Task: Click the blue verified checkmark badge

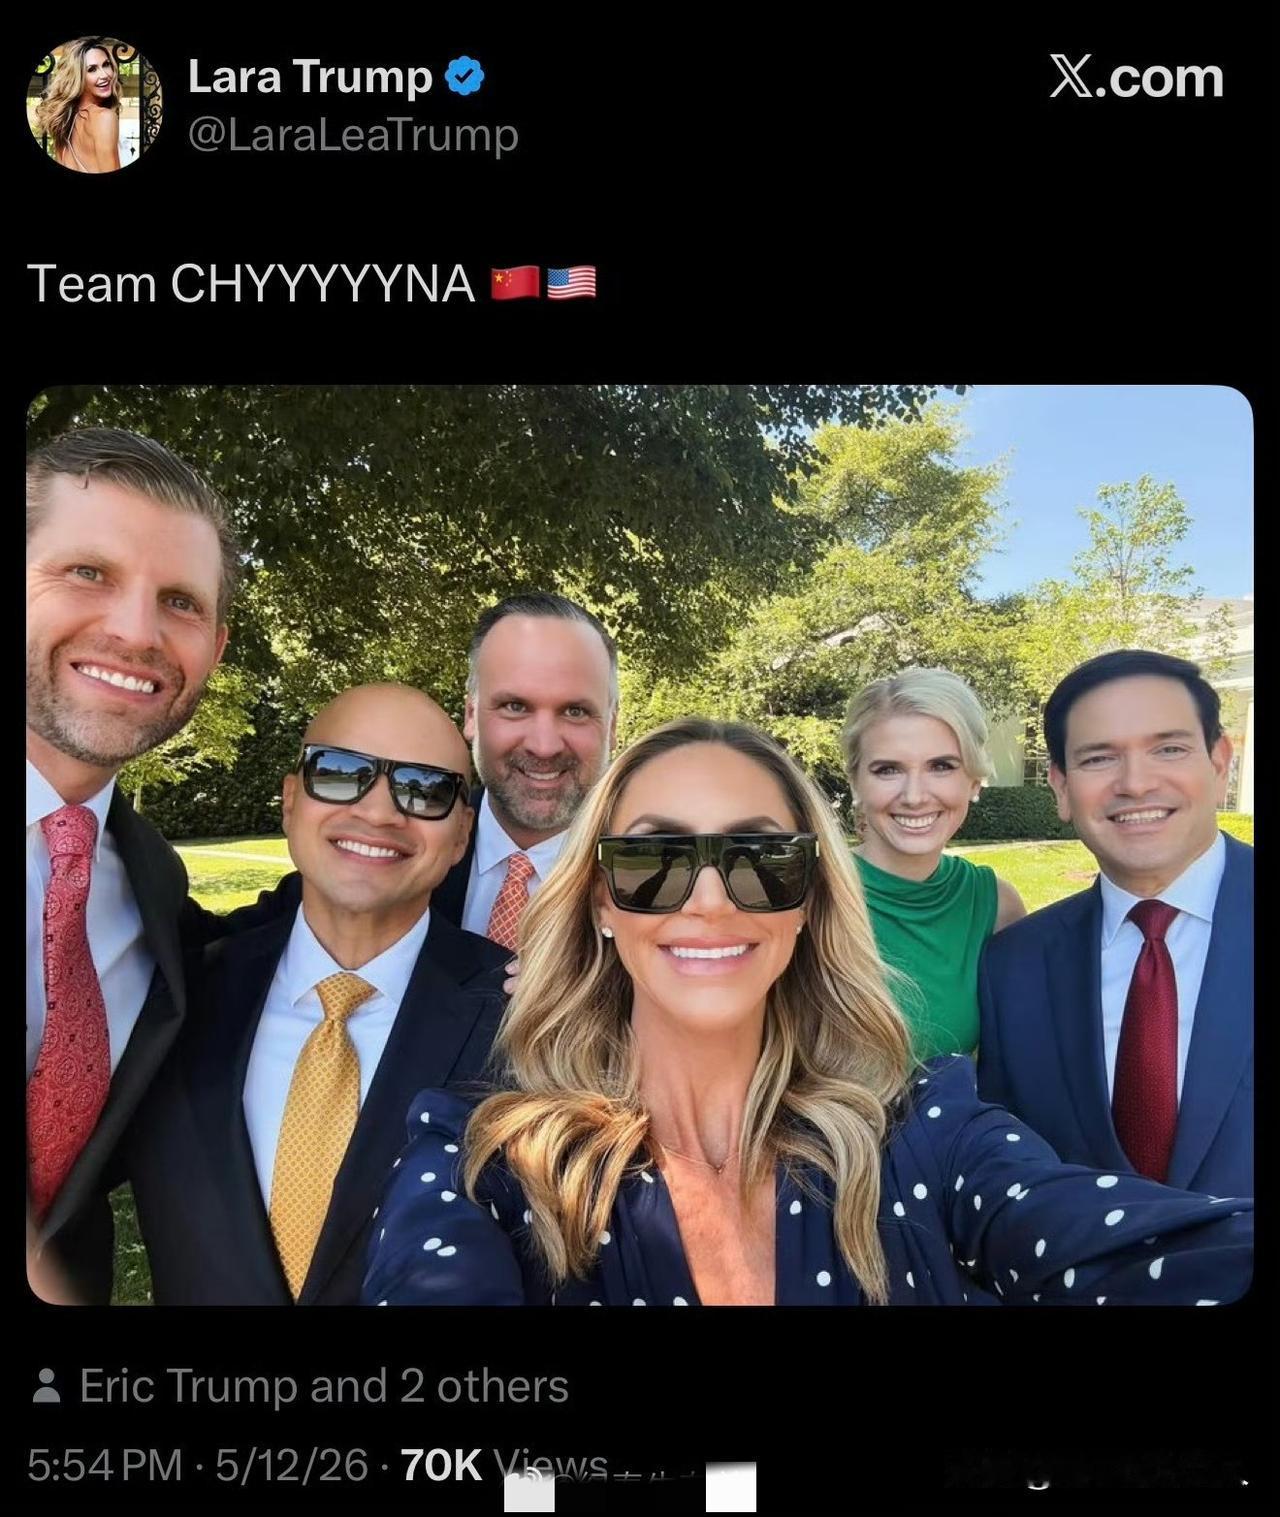Action: point(464,76)
